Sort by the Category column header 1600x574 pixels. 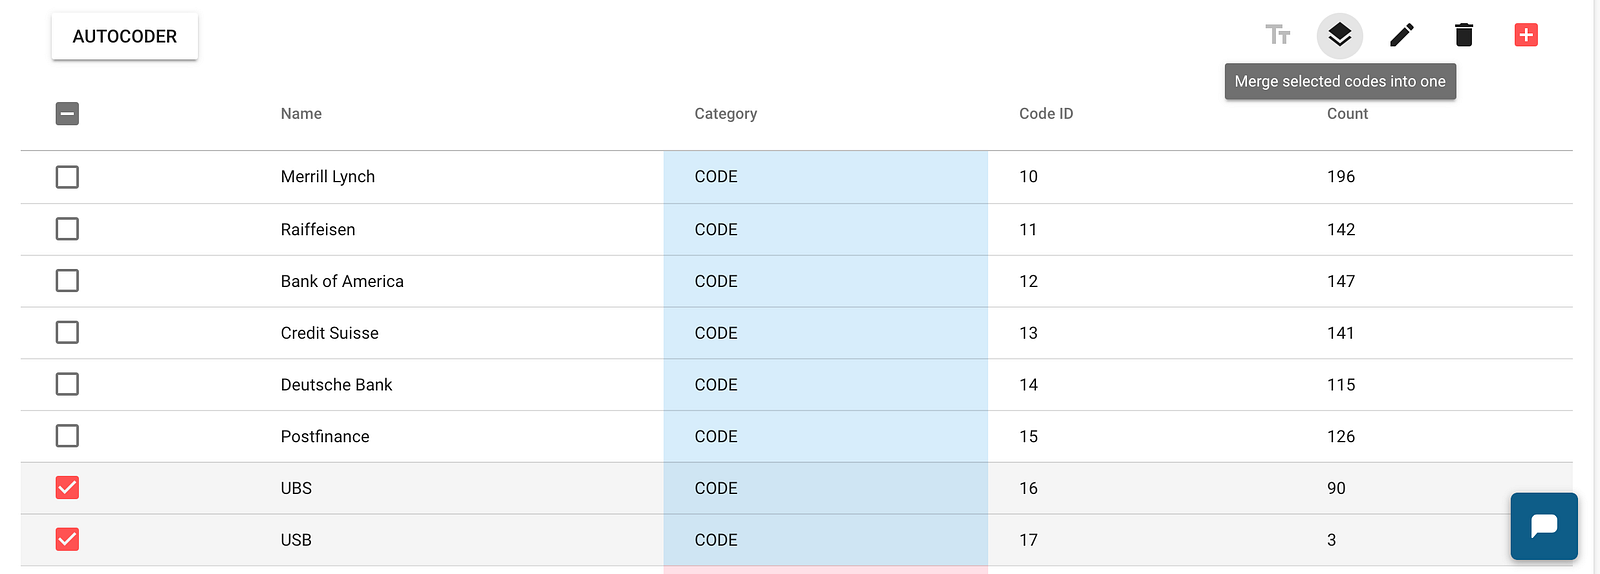point(725,114)
